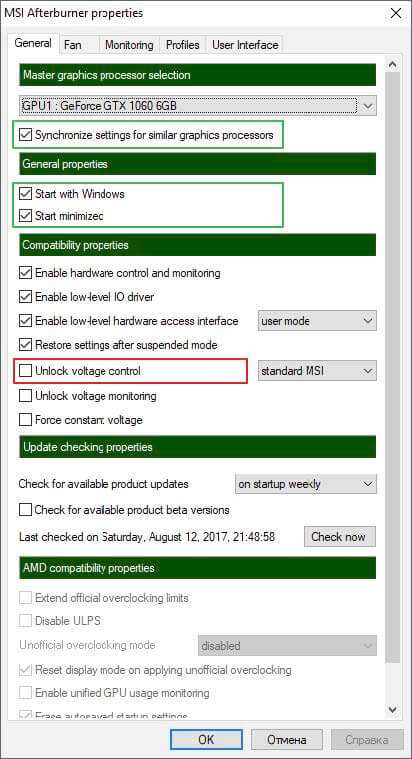Uncheck Synchronize settings for similar graphics processors
This screenshot has width=412, height=759.
[x=25, y=135]
